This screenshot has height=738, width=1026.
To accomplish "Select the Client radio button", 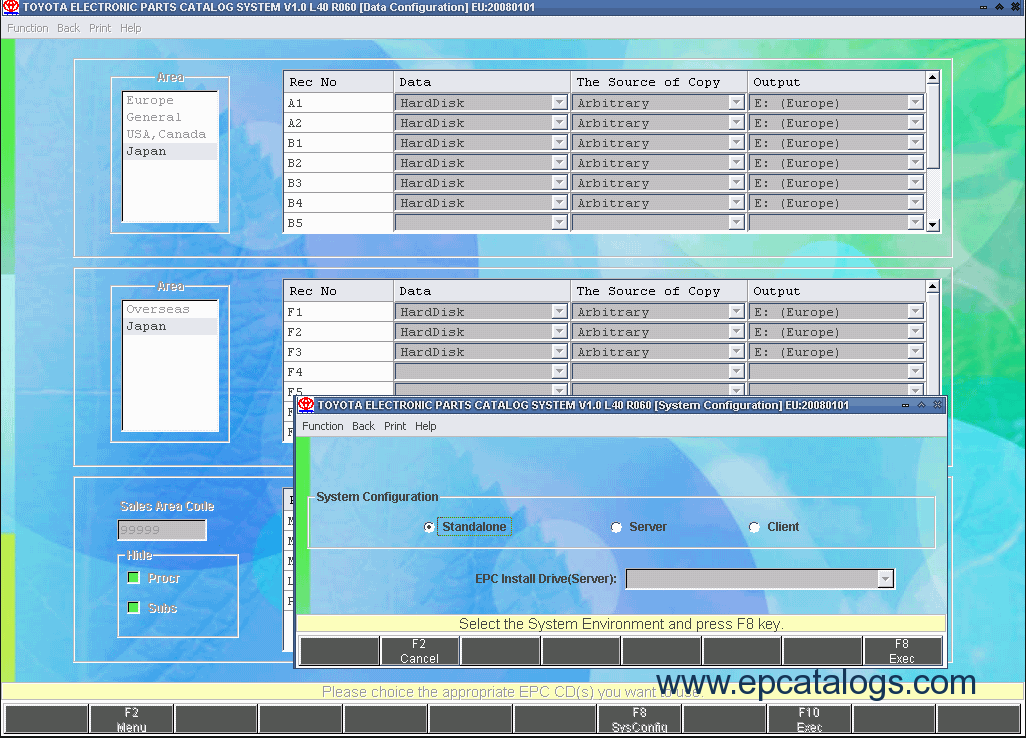I will tap(754, 527).
